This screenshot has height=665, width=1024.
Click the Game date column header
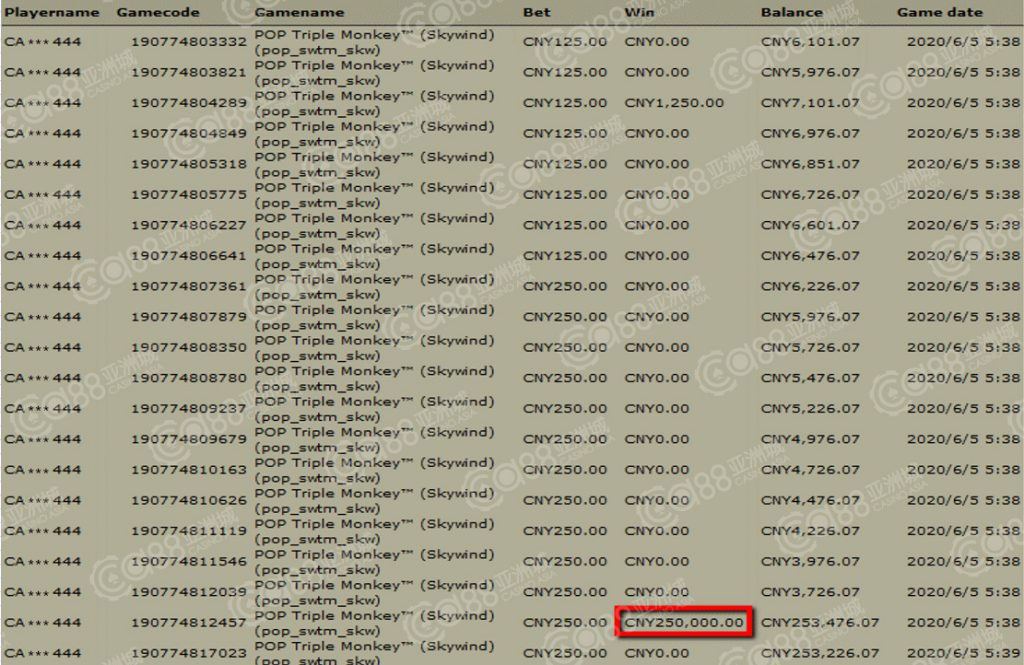coord(939,13)
